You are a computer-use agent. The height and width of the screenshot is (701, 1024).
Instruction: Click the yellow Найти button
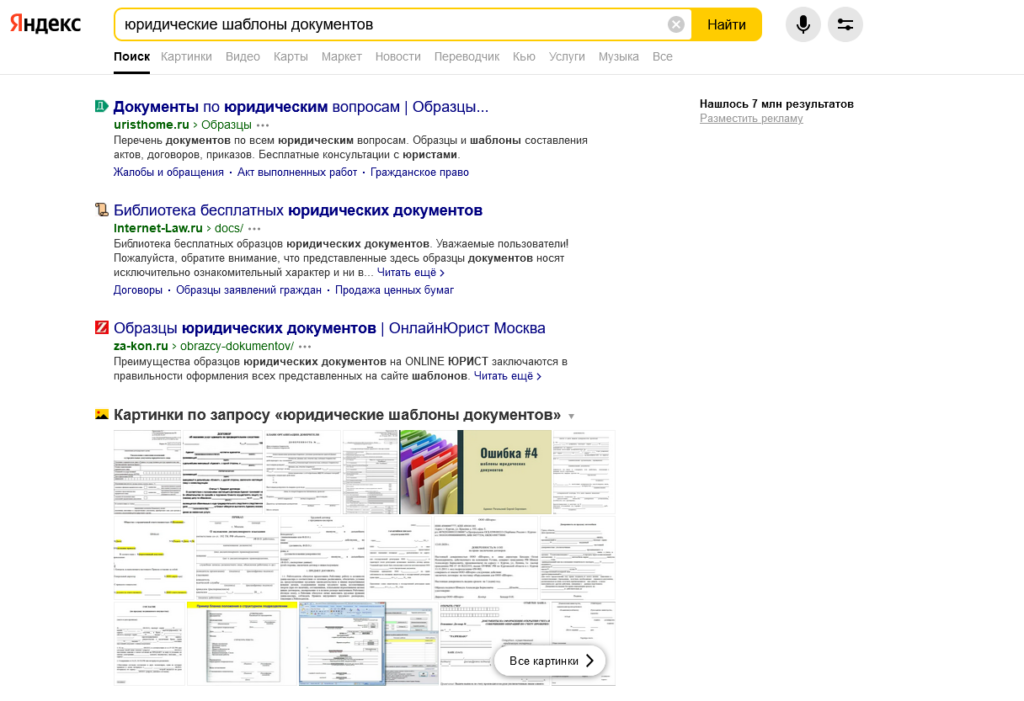click(726, 24)
